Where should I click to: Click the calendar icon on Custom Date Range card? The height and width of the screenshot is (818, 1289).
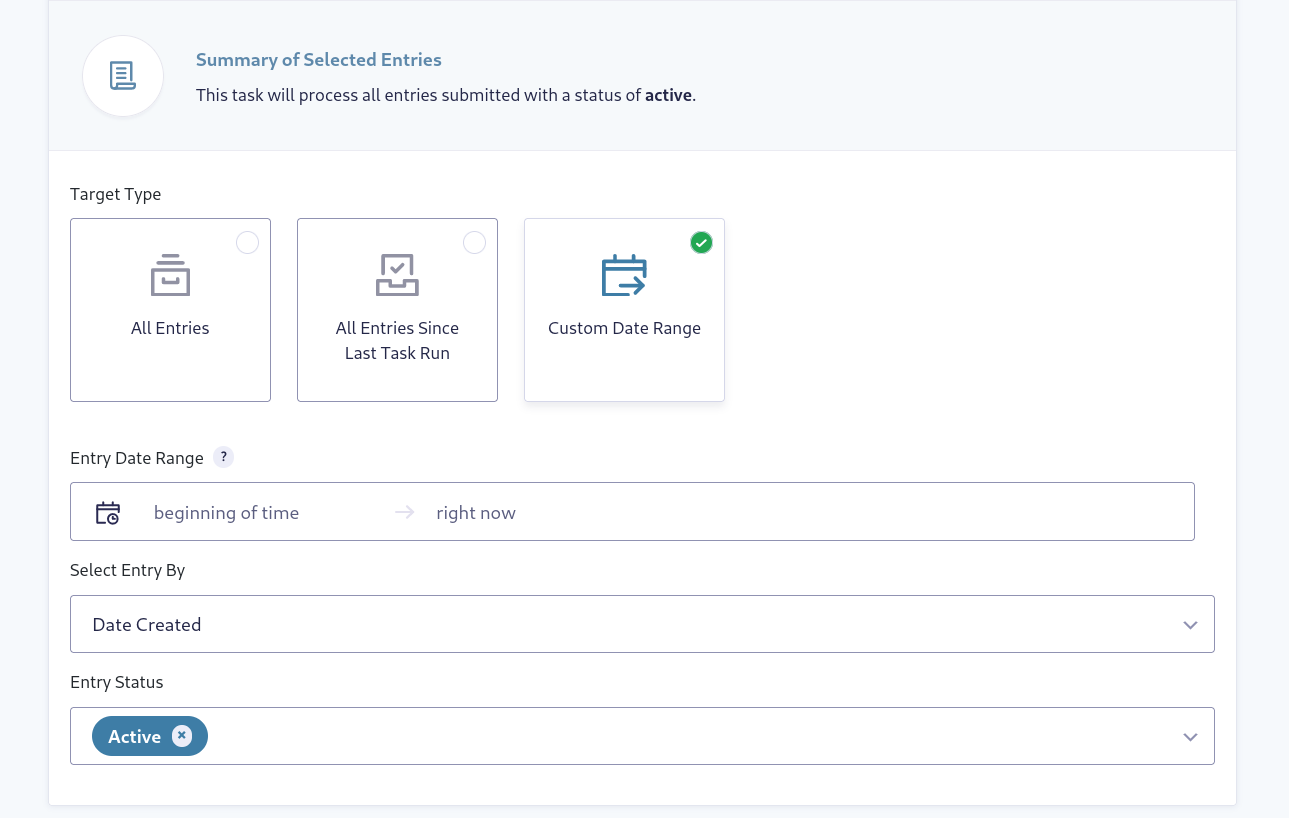624,273
